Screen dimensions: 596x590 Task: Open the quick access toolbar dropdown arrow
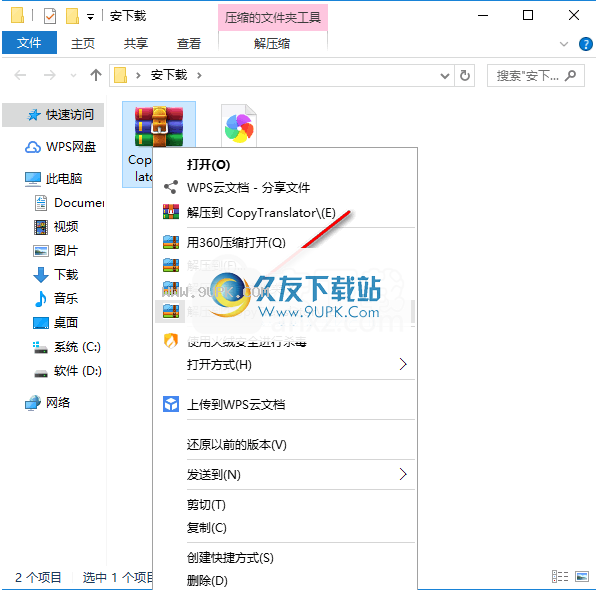point(90,17)
